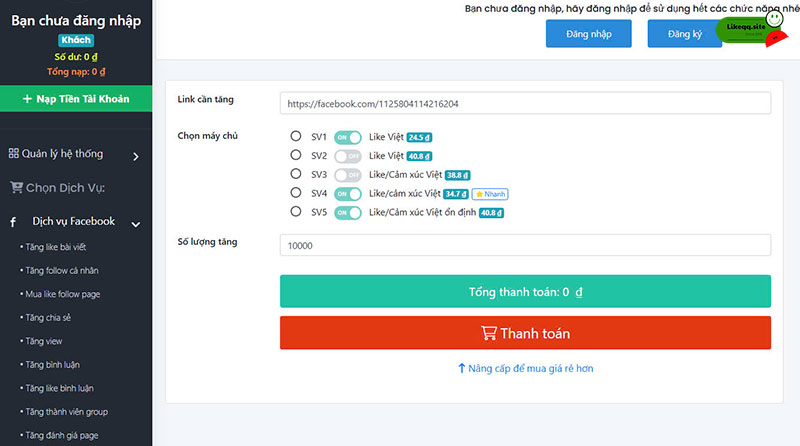The width and height of the screenshot is (800, 446).
Task: Click the 24.5 đ price badge on SV1
Action: click(419, 137)
